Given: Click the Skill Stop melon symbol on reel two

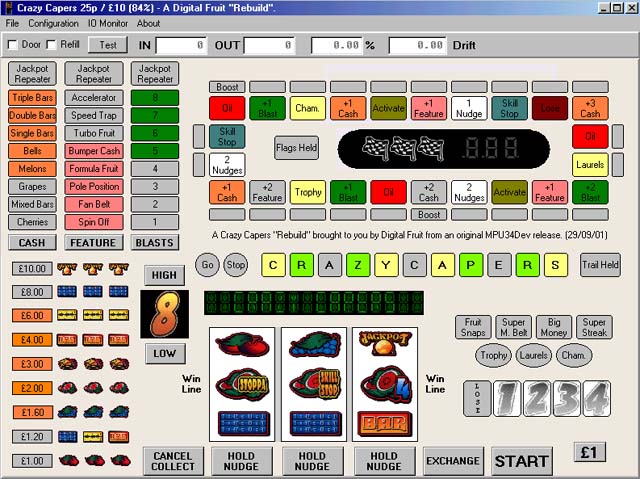Looking at the screenshot, I should pos(315,384).
